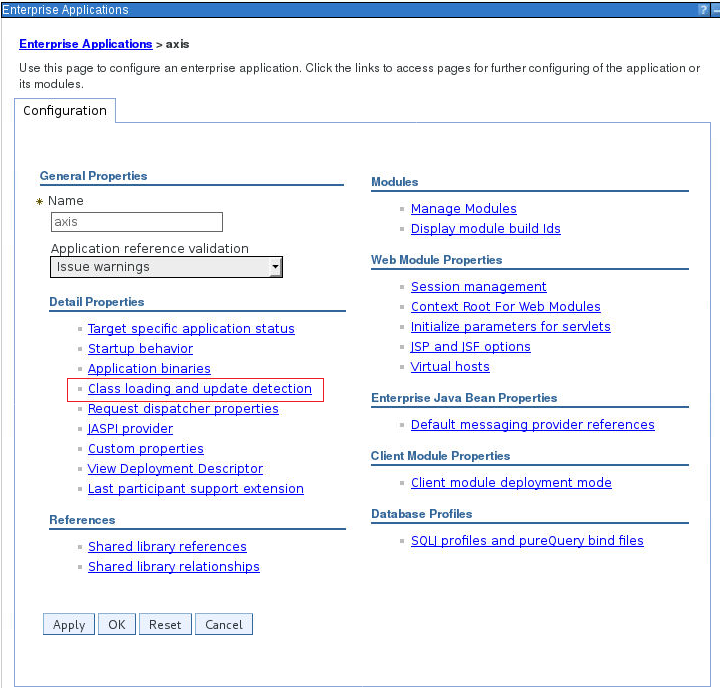
Task: Open Context Root For Web Modules link
Action: 506,307
